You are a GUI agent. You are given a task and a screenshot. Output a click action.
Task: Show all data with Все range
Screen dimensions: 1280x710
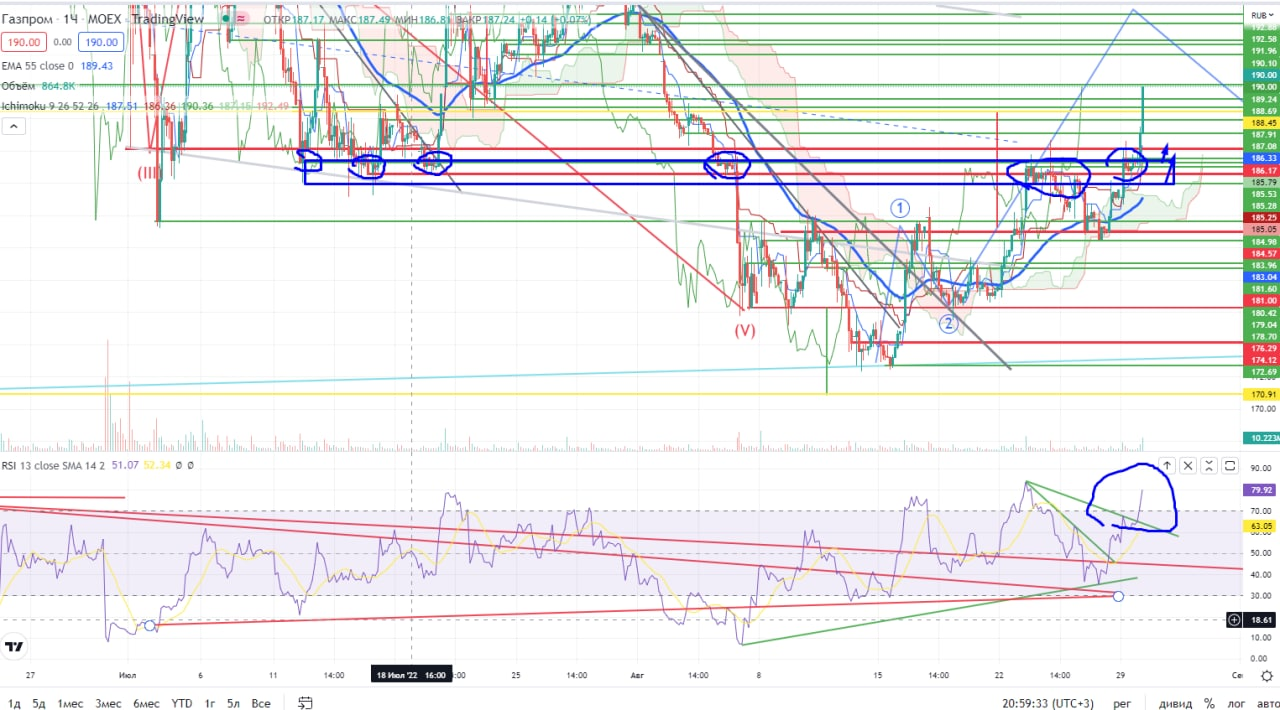(x=261, y=703)
